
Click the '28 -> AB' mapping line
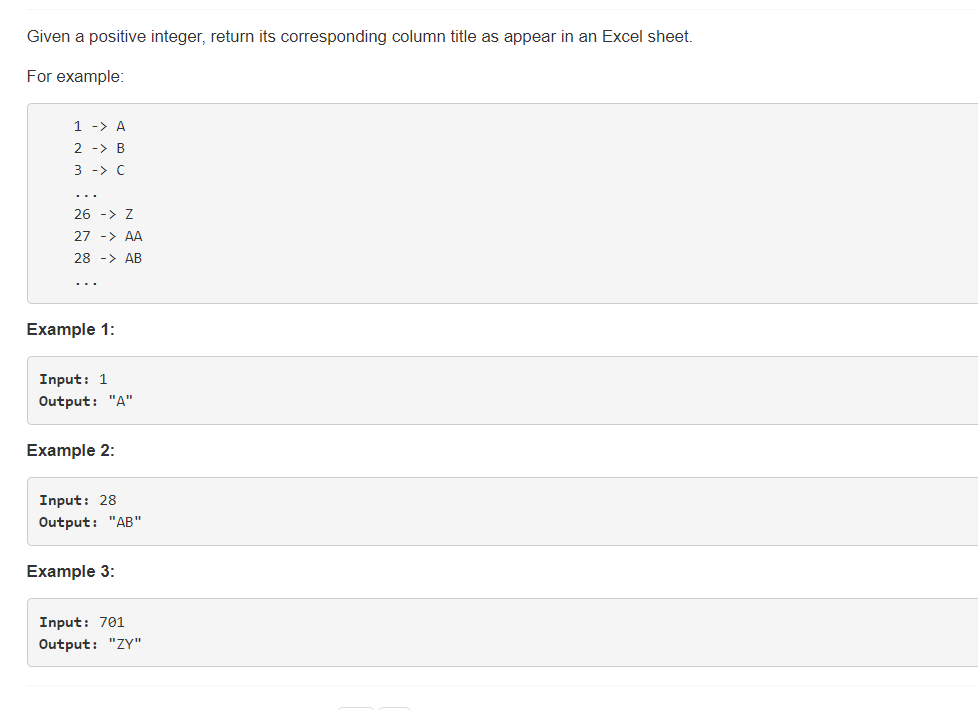[x=108, y=258]
